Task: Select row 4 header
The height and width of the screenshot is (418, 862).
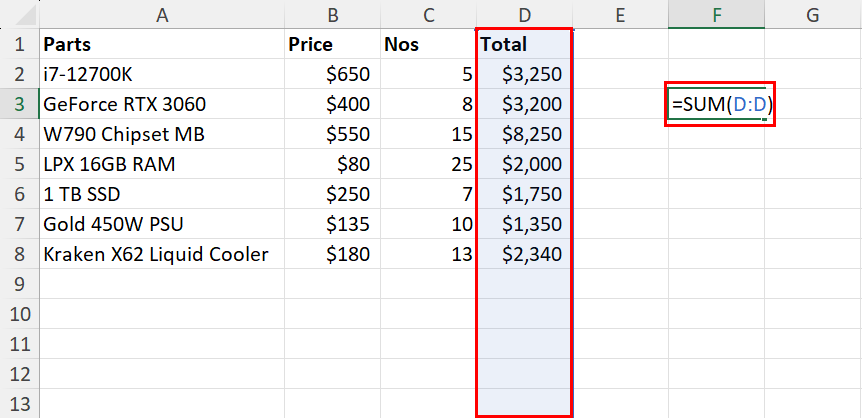Action: 20,134
